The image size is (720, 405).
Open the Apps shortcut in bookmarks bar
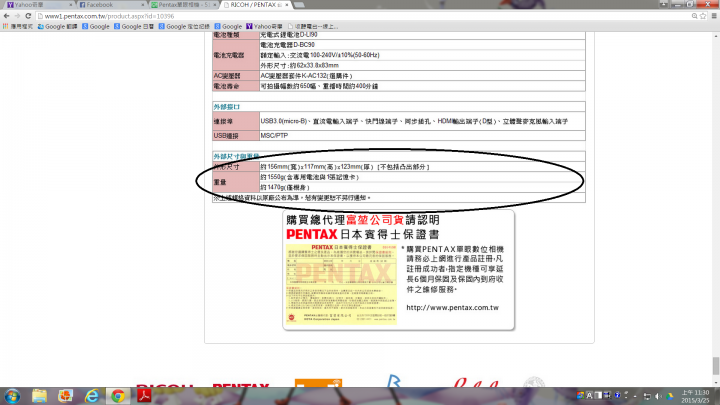[17, 27]
